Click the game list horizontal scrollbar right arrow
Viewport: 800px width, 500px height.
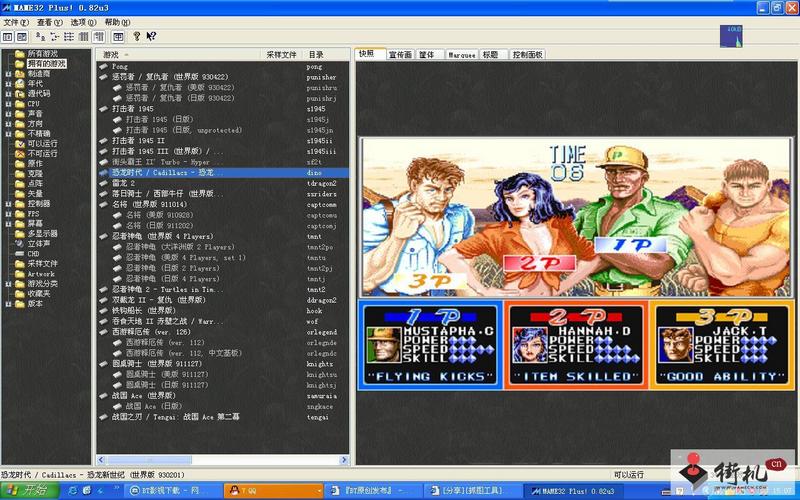click(345, 461)
